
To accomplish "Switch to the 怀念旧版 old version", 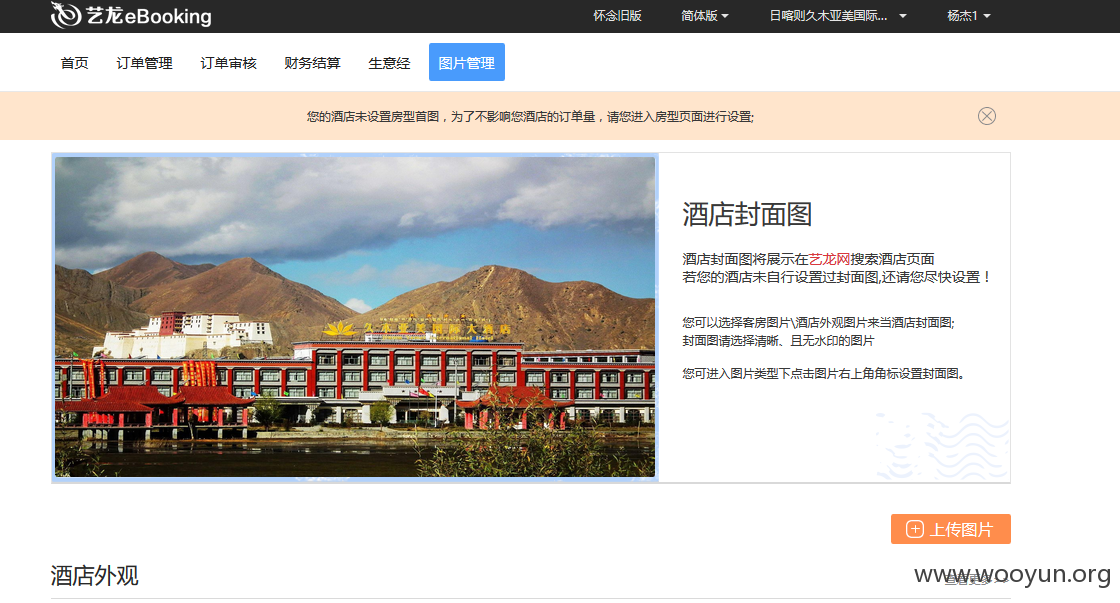I will click(617, 16).
